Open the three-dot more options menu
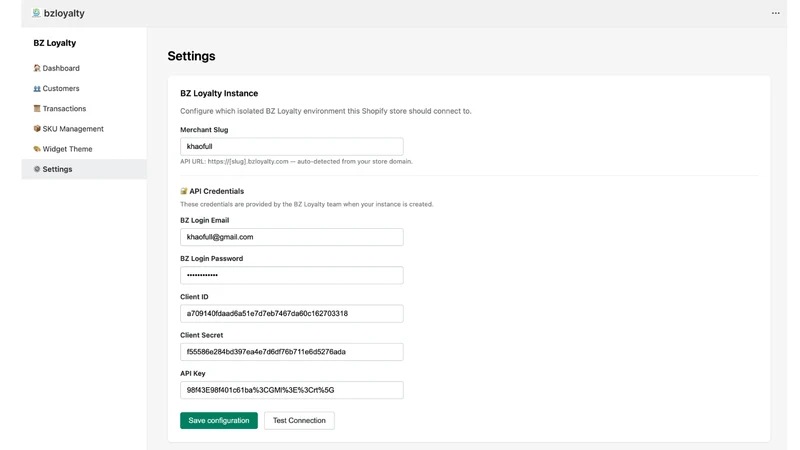Screen dimensions: 800x450 (776, 13)
